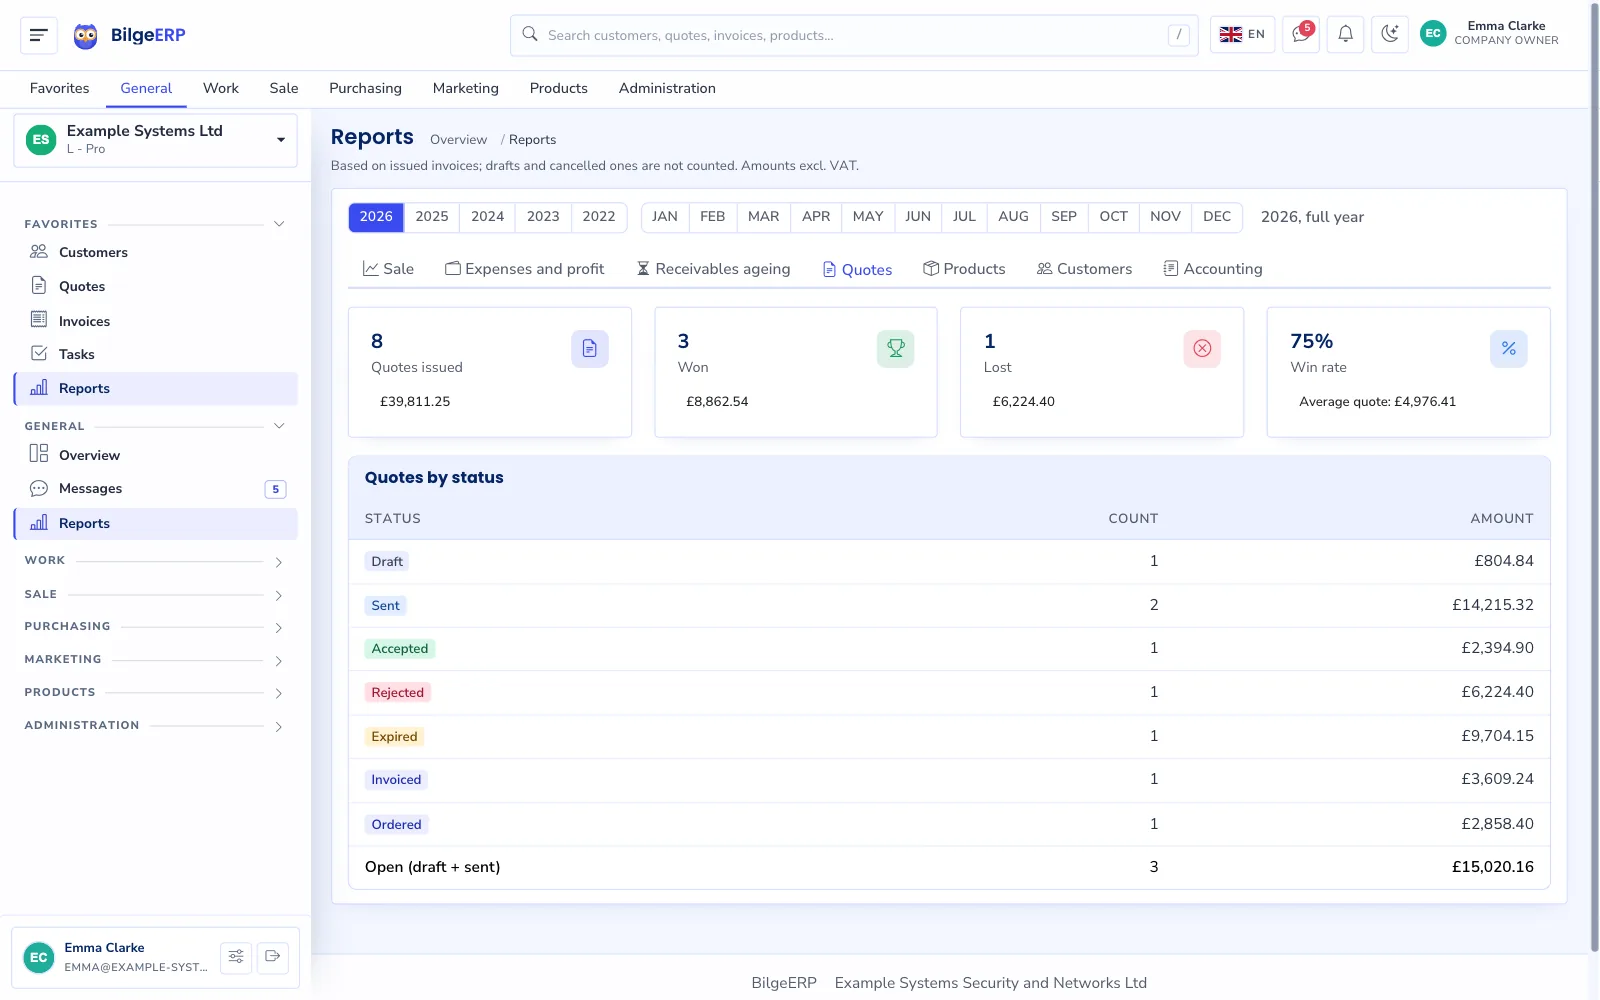Open the language selector EN
1600x1000 pixels.
(1242, 34)
